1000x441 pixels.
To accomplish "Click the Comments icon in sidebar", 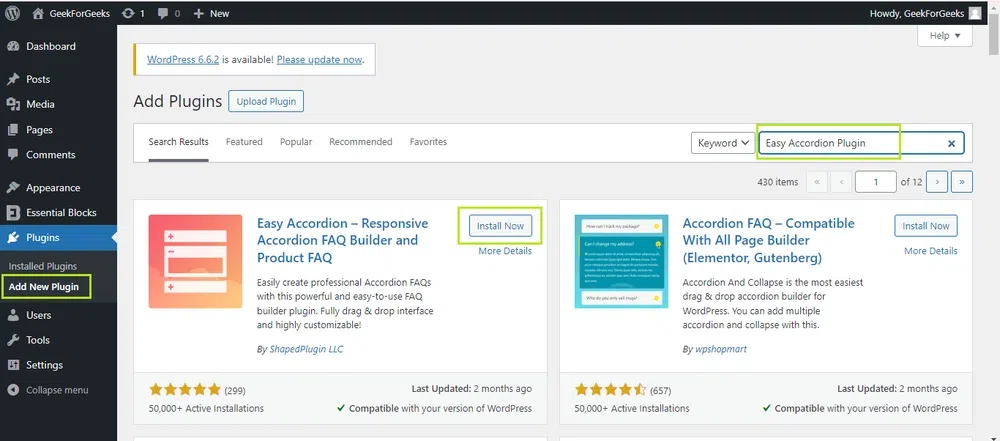I will [13, 154].
